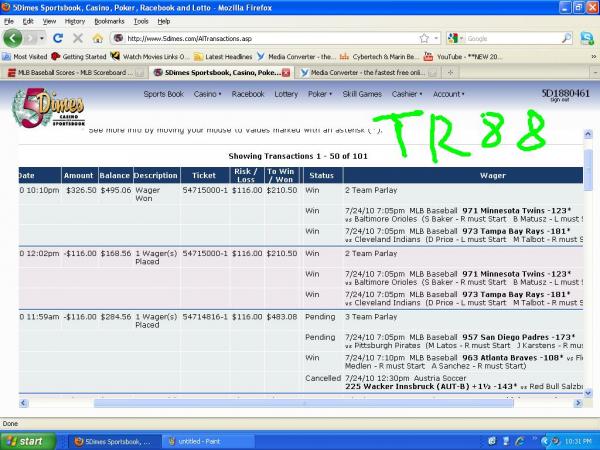This screenshot has width=600, height=450.
Task: Close the 5Dimes Sportsbook browser tab
Action: [286, 73]
